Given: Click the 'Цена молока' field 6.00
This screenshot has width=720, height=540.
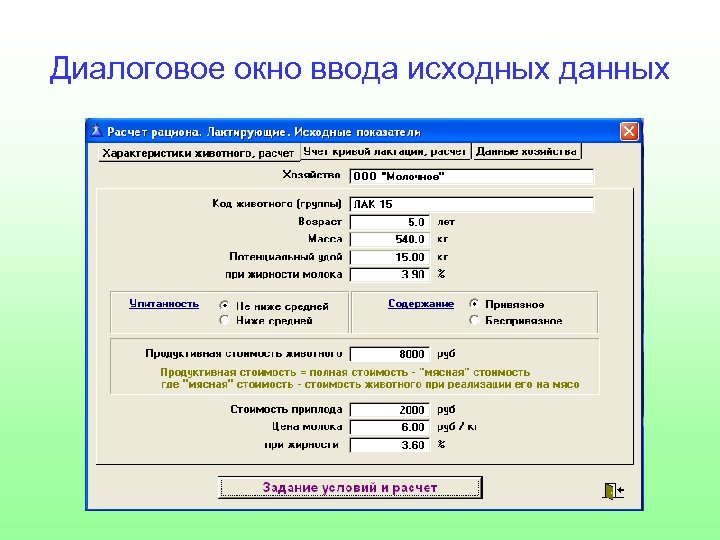Looking at the screenshot, I should (390, 427).
